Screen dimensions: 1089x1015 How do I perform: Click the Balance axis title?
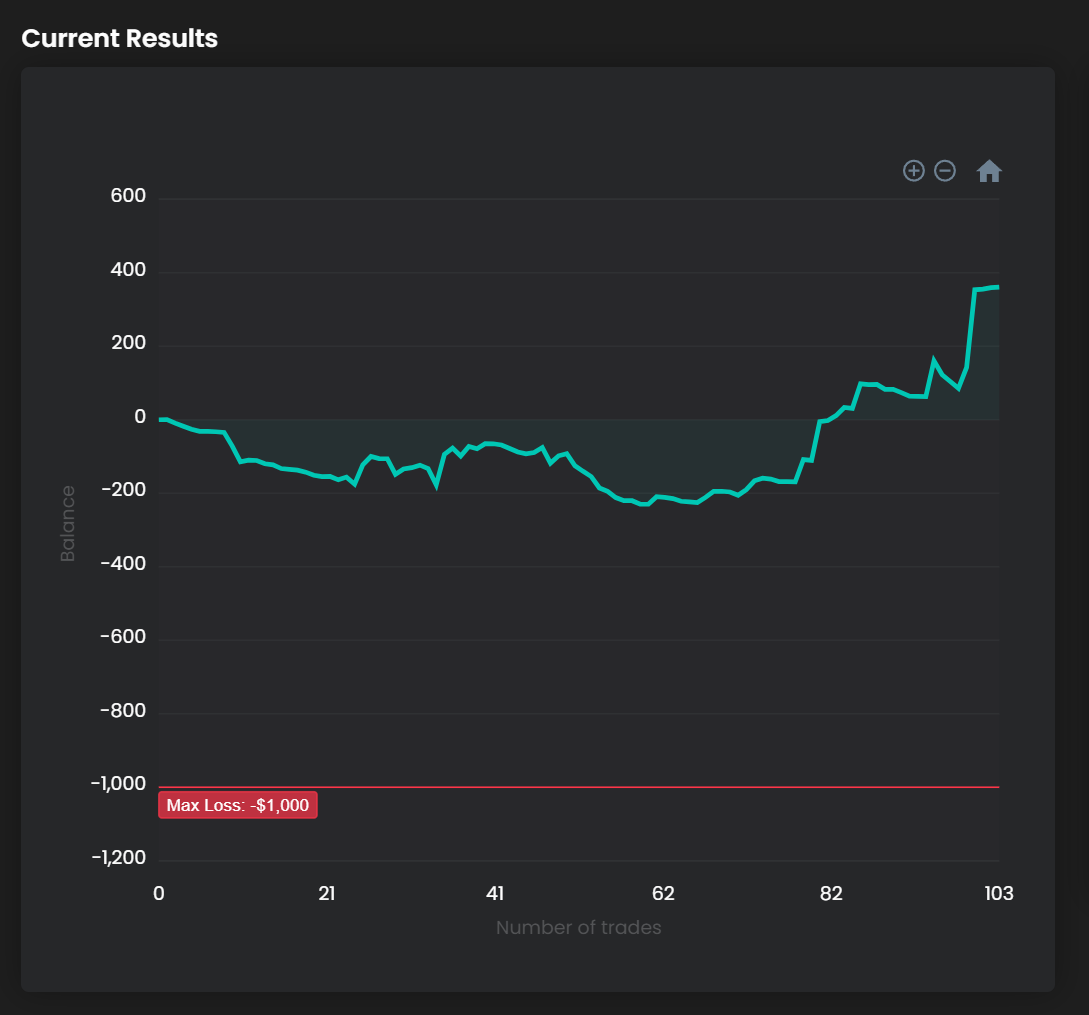(67, 524)
